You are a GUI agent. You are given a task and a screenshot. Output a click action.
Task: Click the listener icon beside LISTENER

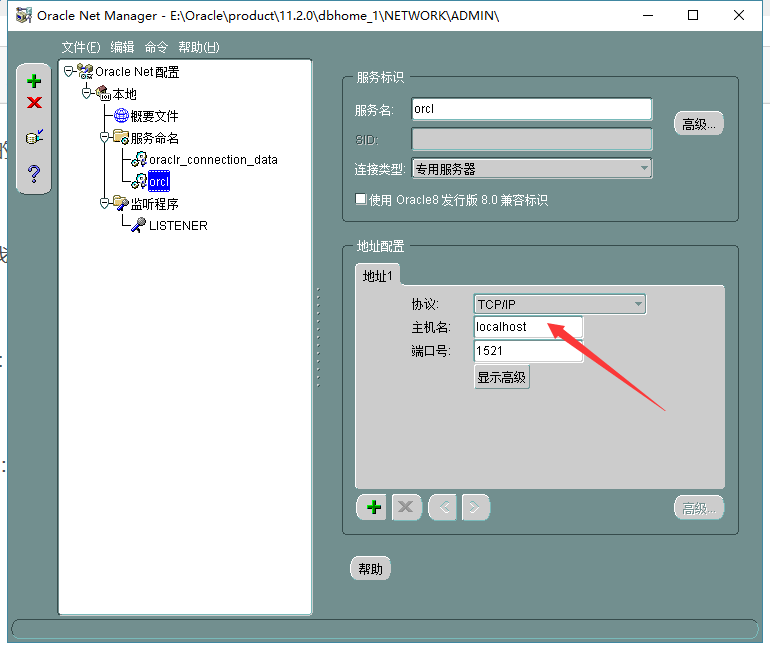tap(139, 225)
